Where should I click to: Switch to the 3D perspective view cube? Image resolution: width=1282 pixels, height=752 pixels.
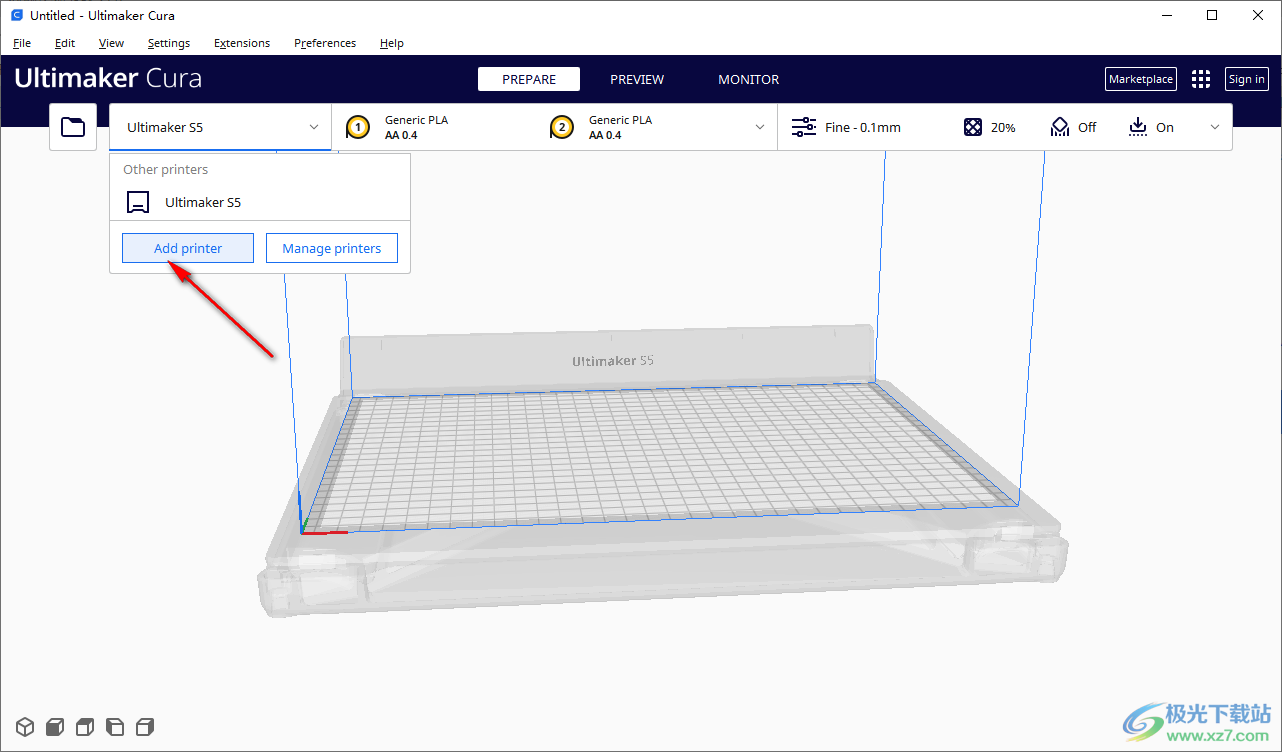pyautogui.click(x=25, y=726)
